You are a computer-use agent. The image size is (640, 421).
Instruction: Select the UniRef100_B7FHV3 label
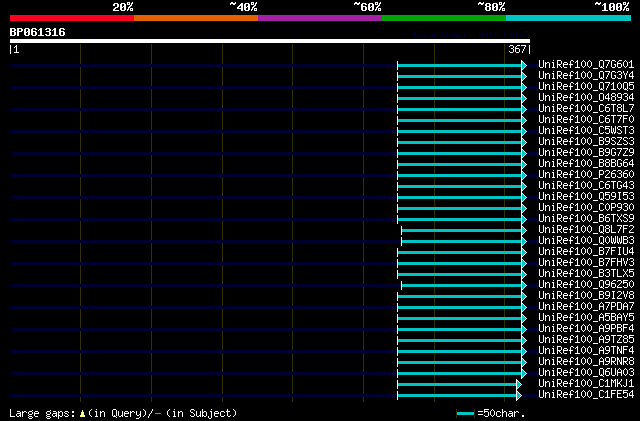[586, 263]
